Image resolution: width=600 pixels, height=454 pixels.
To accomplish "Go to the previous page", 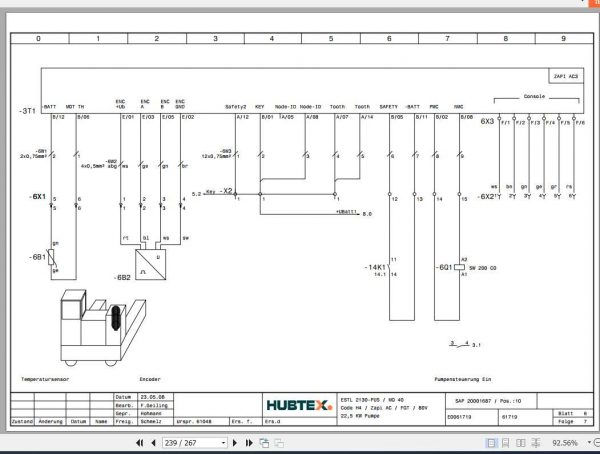I will pyautogui.click(x=153, y=443).
